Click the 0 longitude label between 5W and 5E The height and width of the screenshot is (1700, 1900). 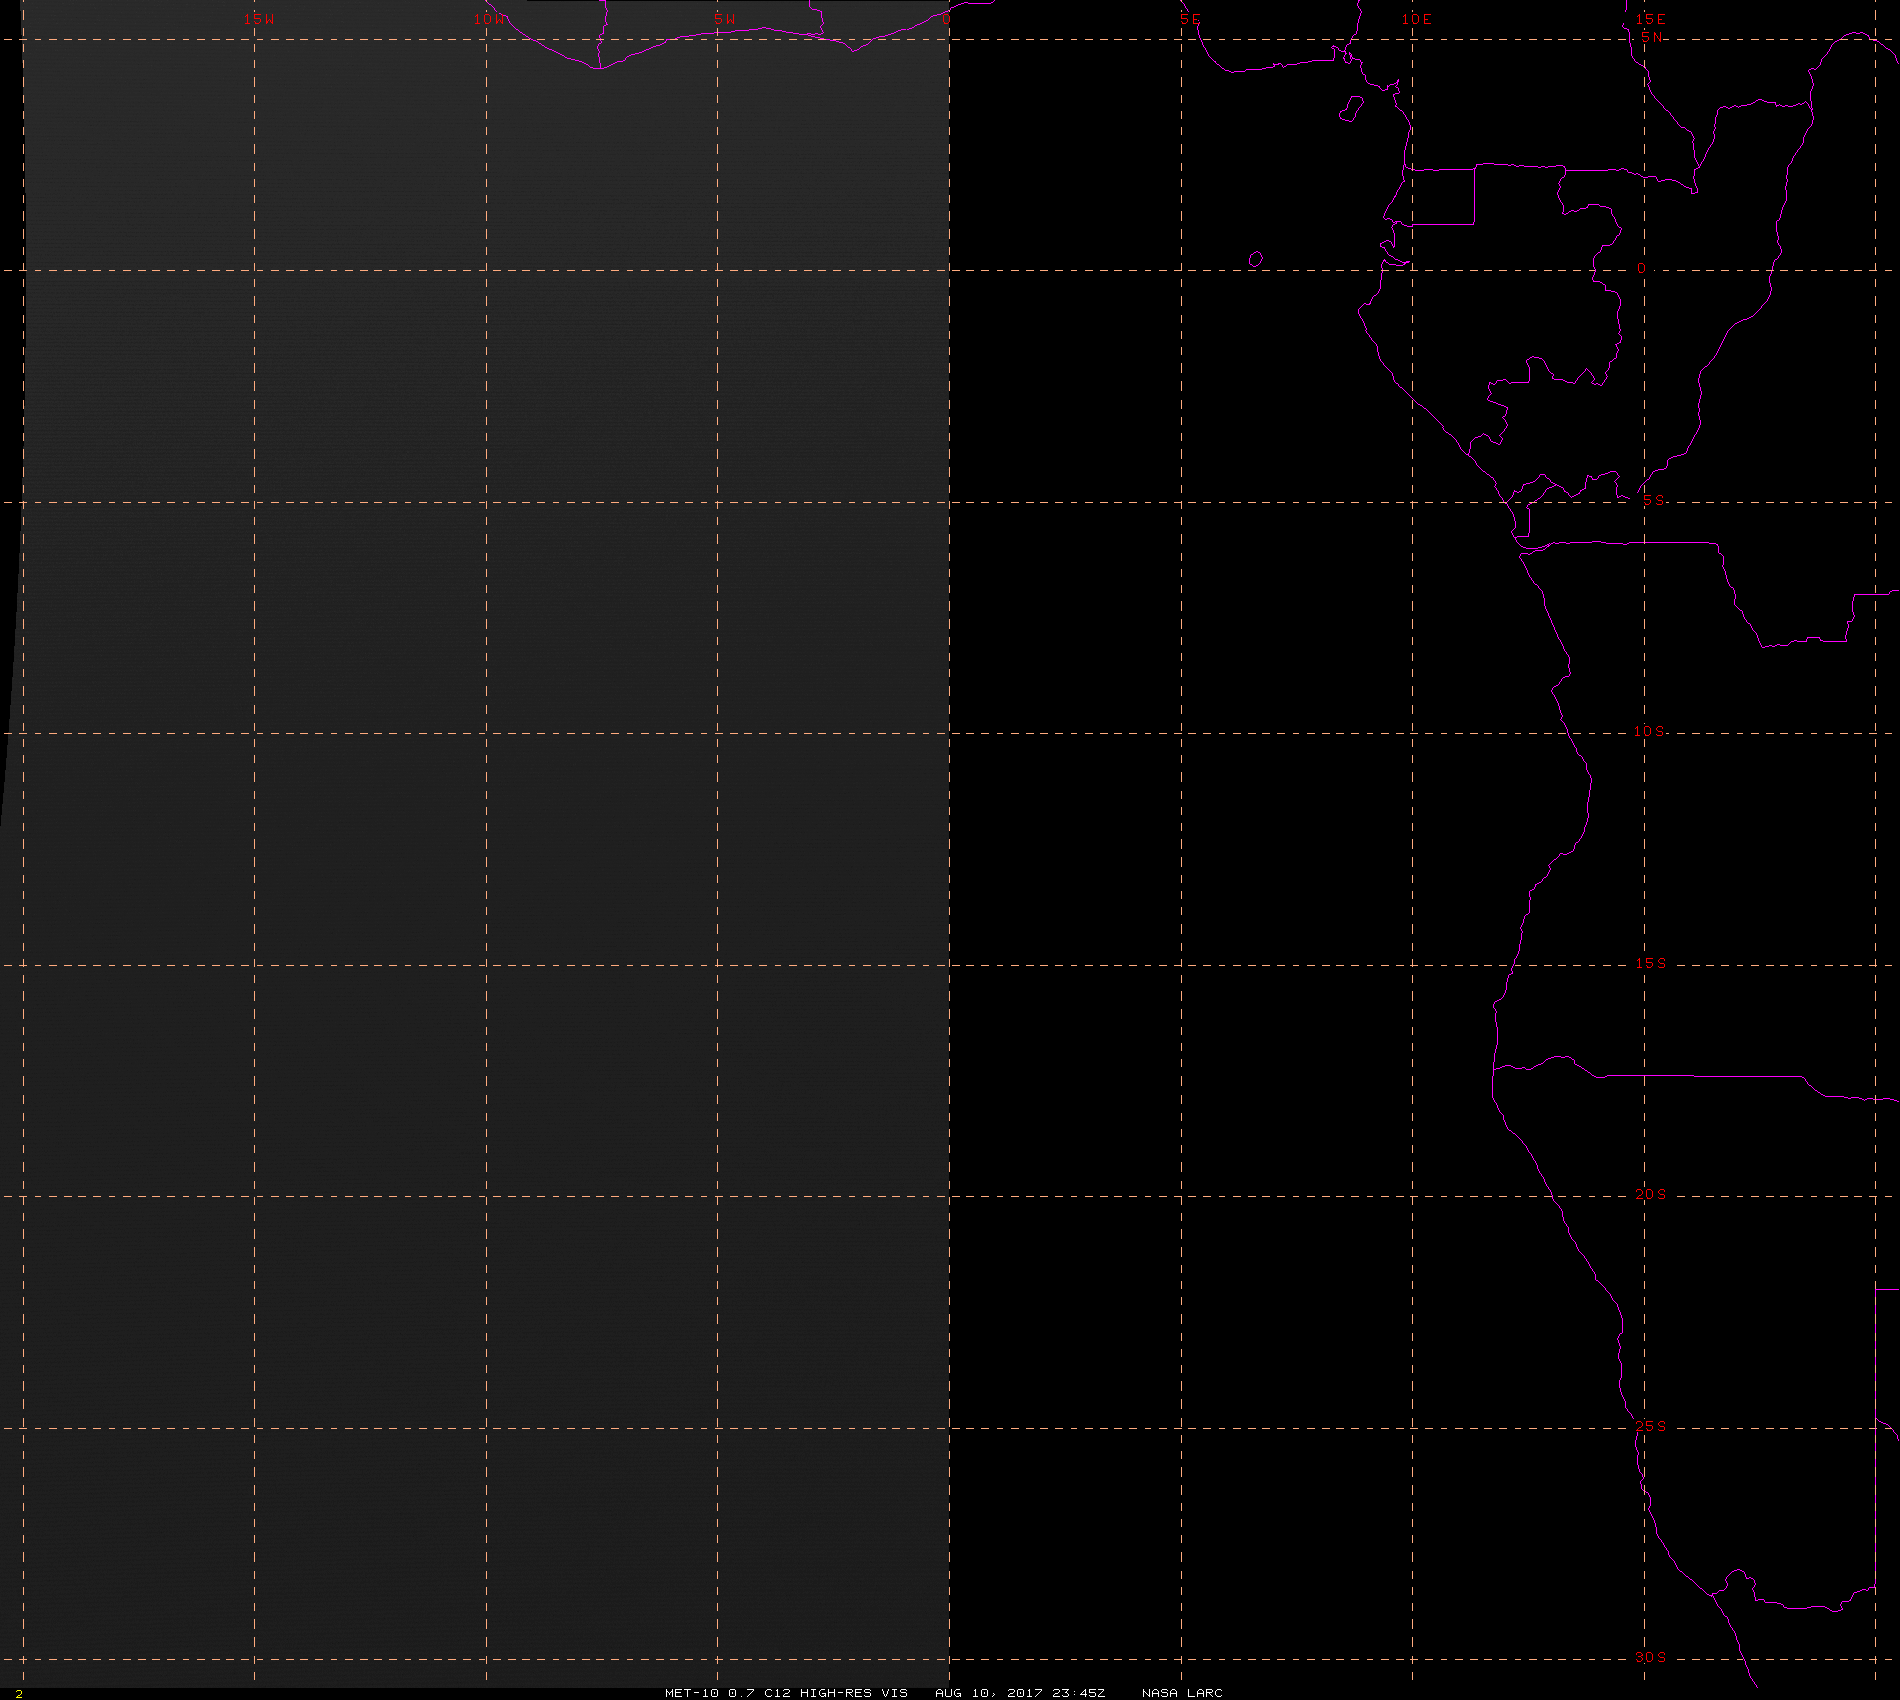(946, 19)
